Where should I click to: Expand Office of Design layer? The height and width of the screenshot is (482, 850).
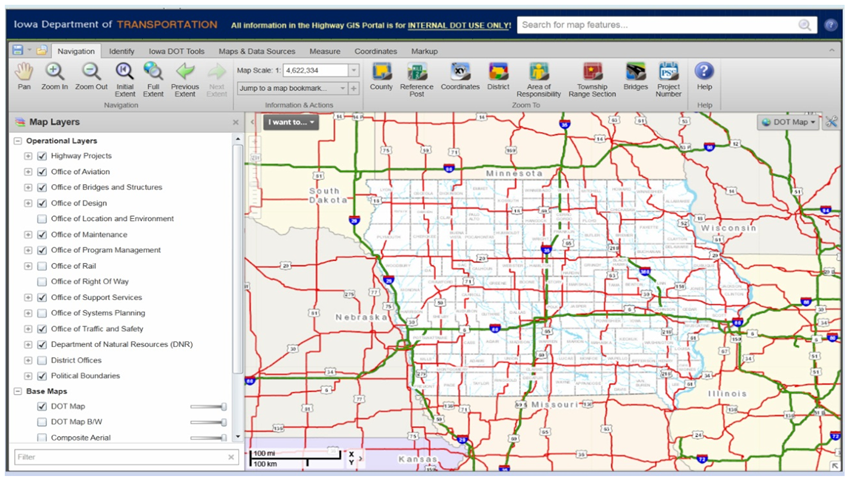pyautogui.click(x=28, y=203)
